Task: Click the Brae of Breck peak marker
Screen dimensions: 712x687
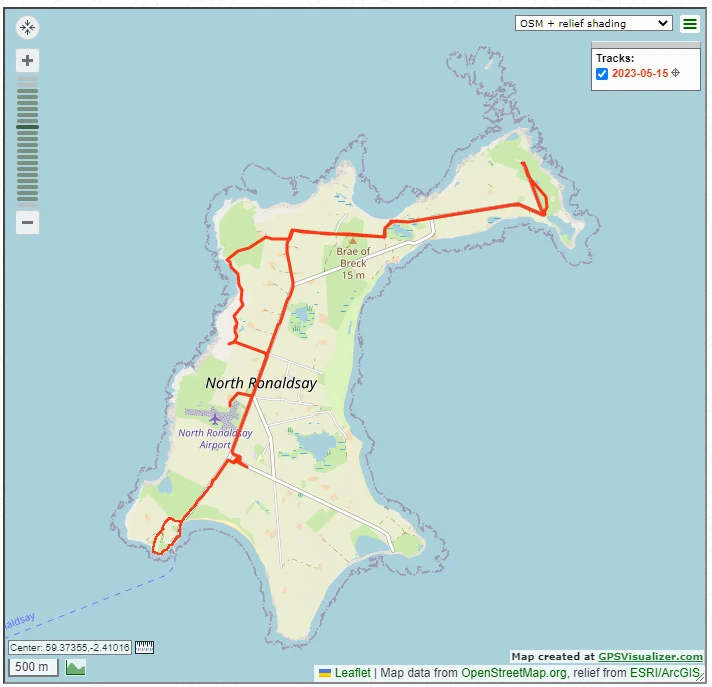Action: click(x=353, y=241)
